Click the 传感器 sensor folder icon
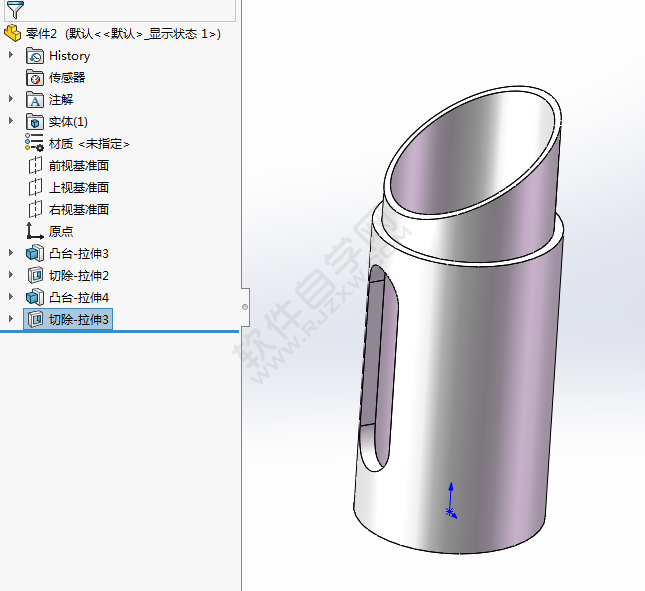This screenshot has height=591, width=645. (35, 78)
